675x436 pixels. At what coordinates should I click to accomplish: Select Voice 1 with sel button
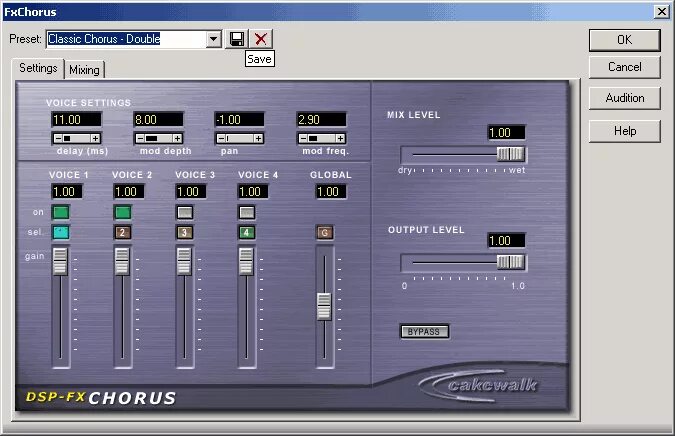(x=61, y=232)
